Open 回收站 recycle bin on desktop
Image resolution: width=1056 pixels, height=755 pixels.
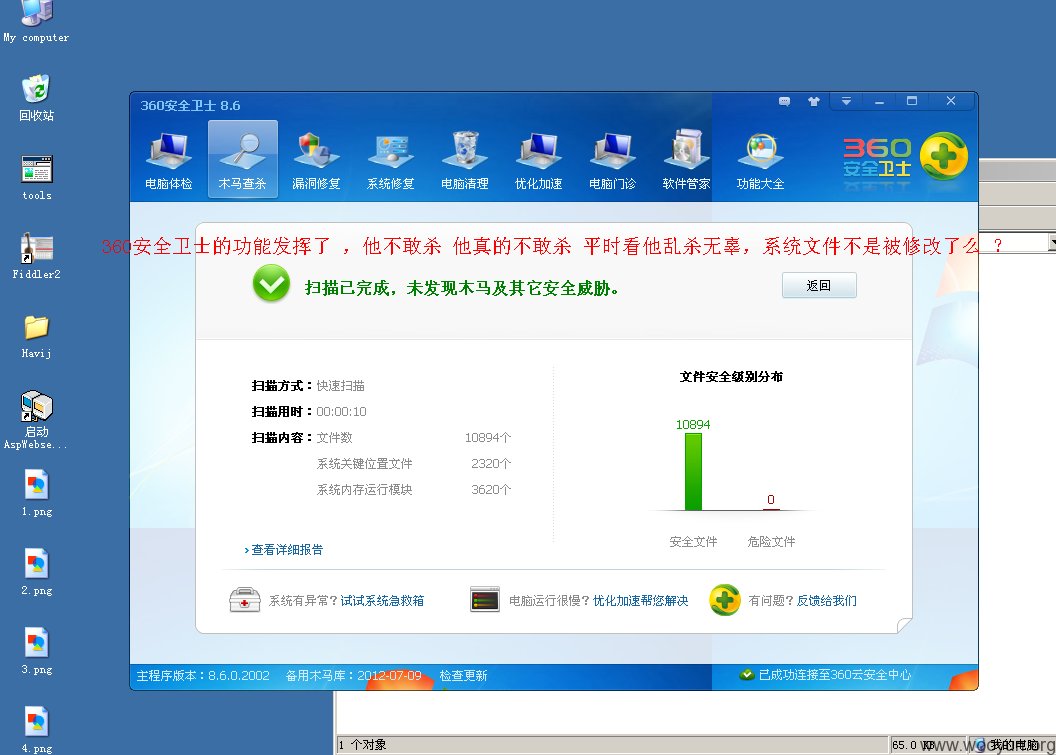[x=36, y=98]
